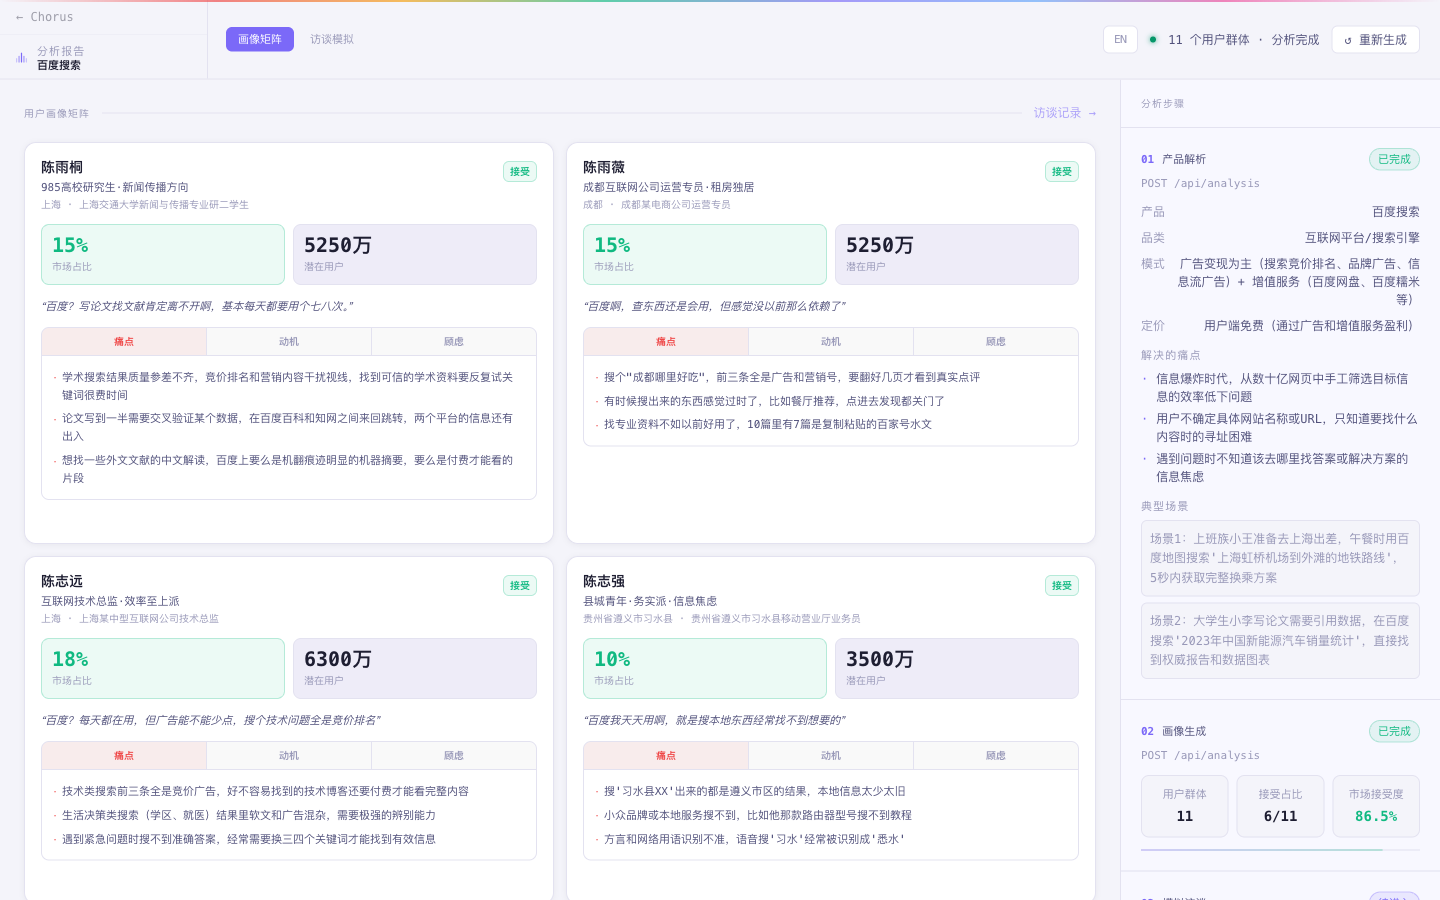Click the back arrow next to Chorus
1440x900 pixels.
(x=19, y=17)
